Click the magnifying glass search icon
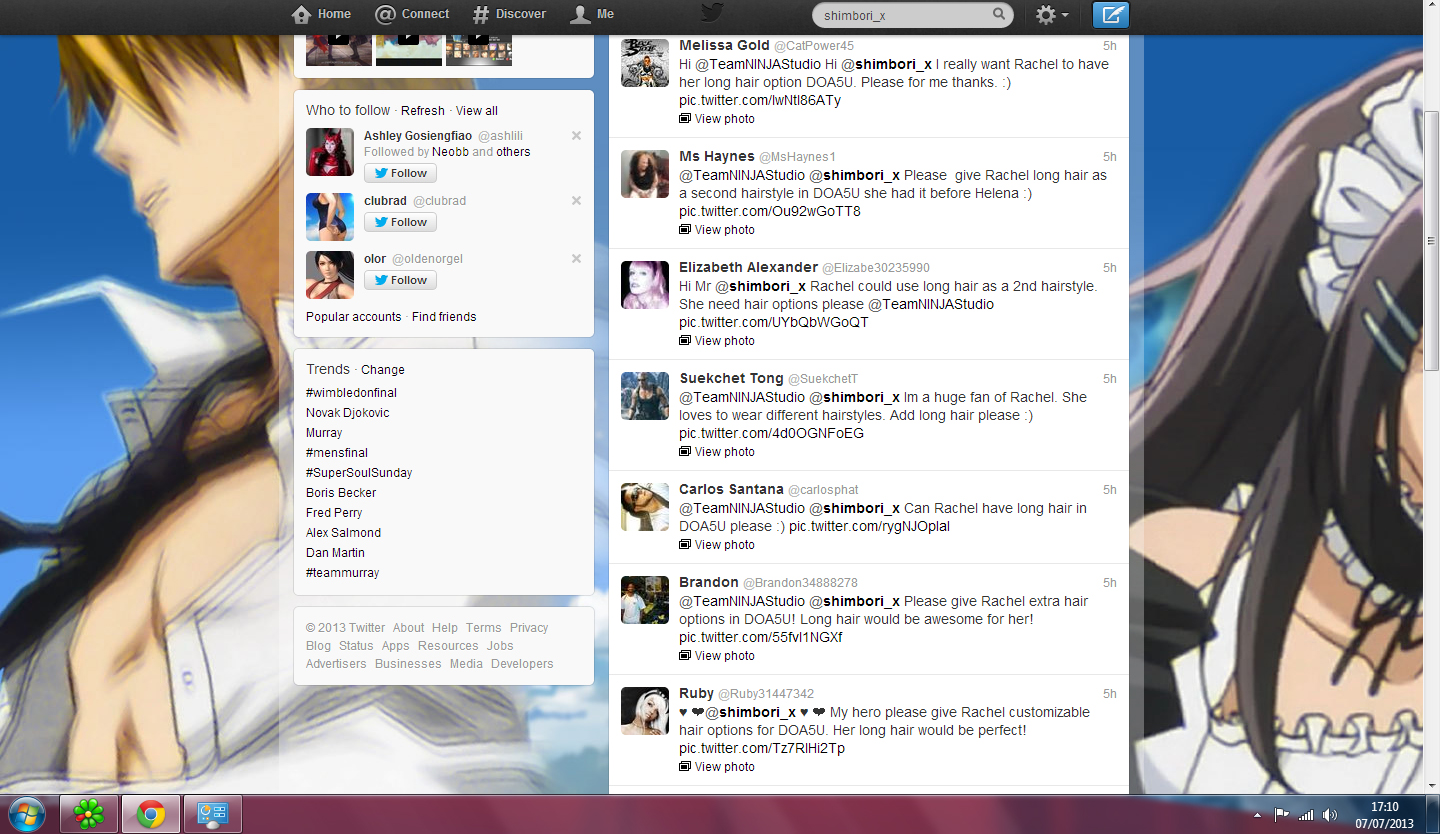1440x834 pixels. point(999,15)
